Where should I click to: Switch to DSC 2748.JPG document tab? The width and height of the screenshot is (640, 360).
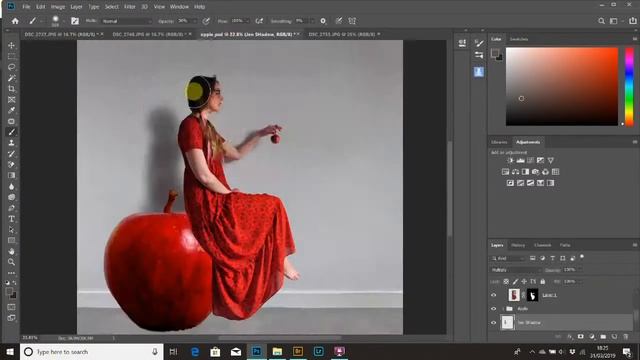tap(149, 34)
